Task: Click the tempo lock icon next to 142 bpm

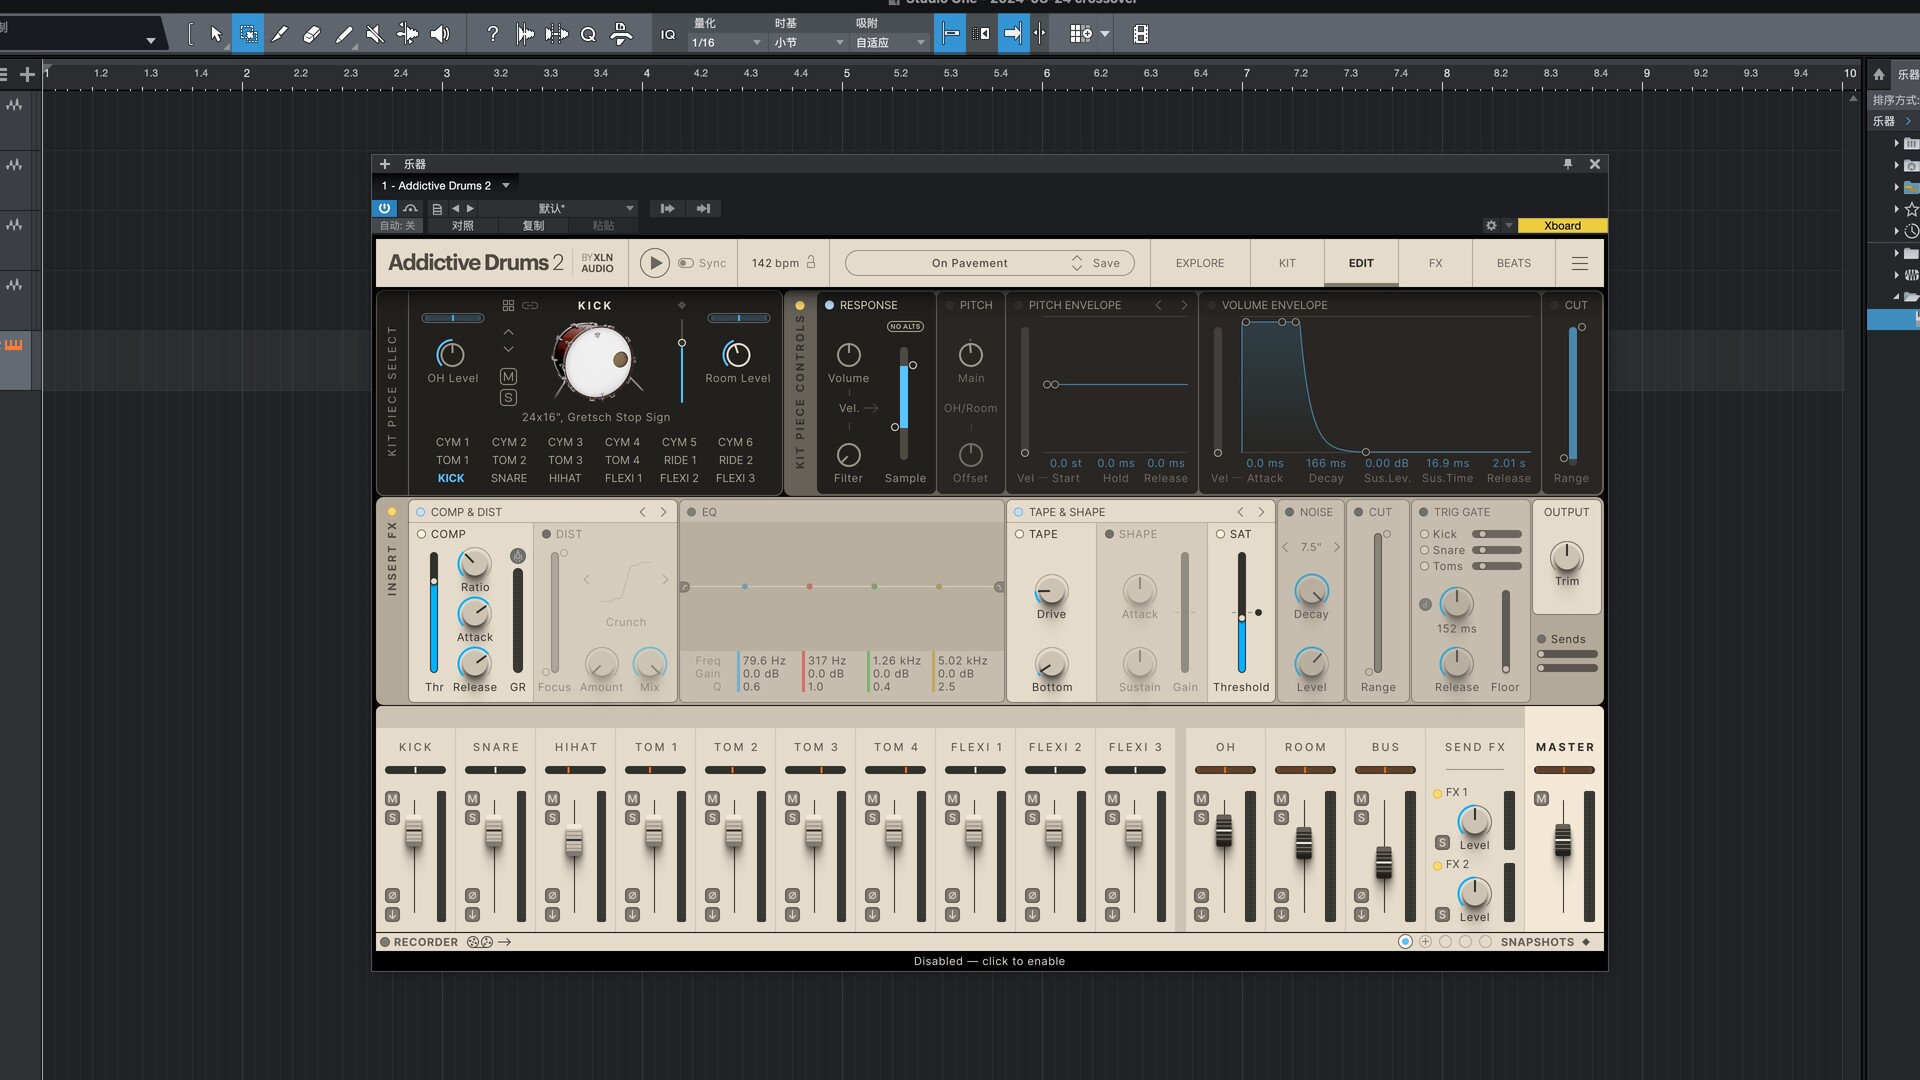Action: click(811, 262)
